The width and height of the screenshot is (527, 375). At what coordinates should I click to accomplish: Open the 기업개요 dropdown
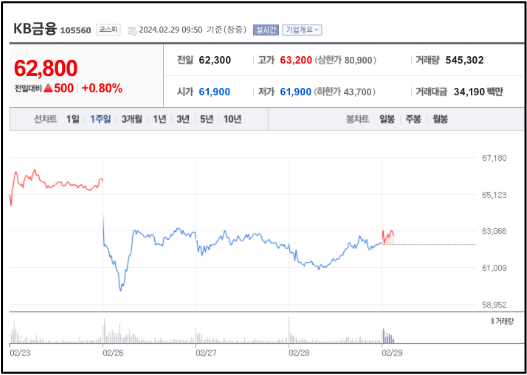pyautogui.click(x=302, y=30)
